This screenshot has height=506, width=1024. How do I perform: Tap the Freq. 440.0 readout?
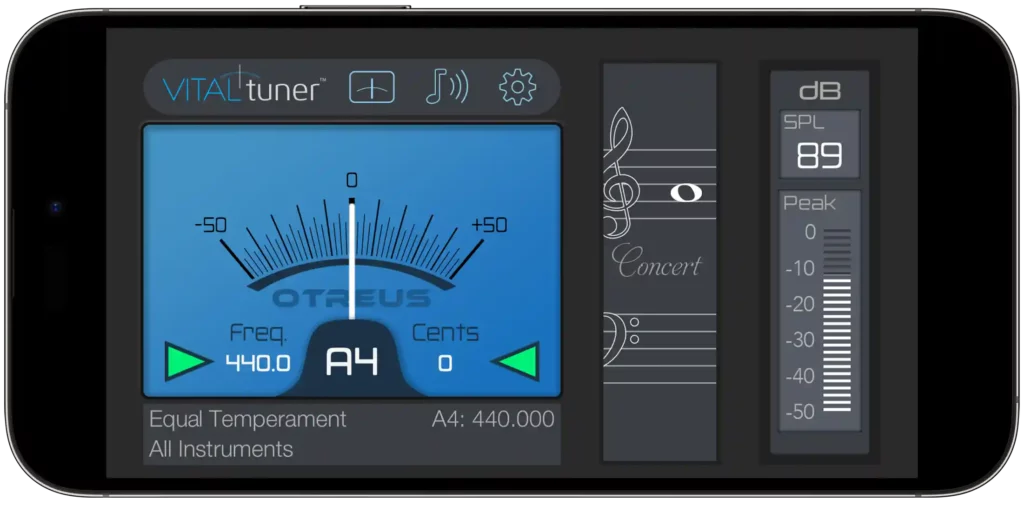pos(258,362)
